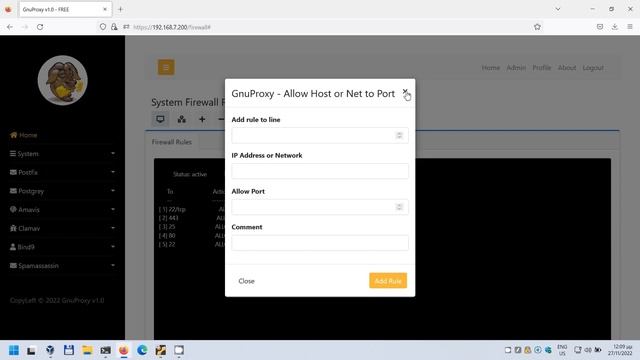
Task: Click the Status: active text
Action: [x=190, y=174]
